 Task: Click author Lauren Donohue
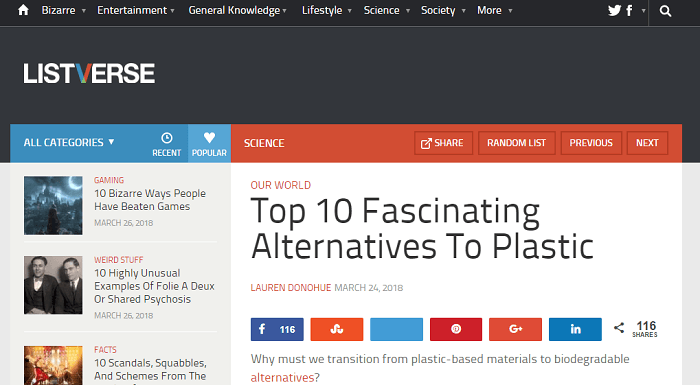[291, 288]
